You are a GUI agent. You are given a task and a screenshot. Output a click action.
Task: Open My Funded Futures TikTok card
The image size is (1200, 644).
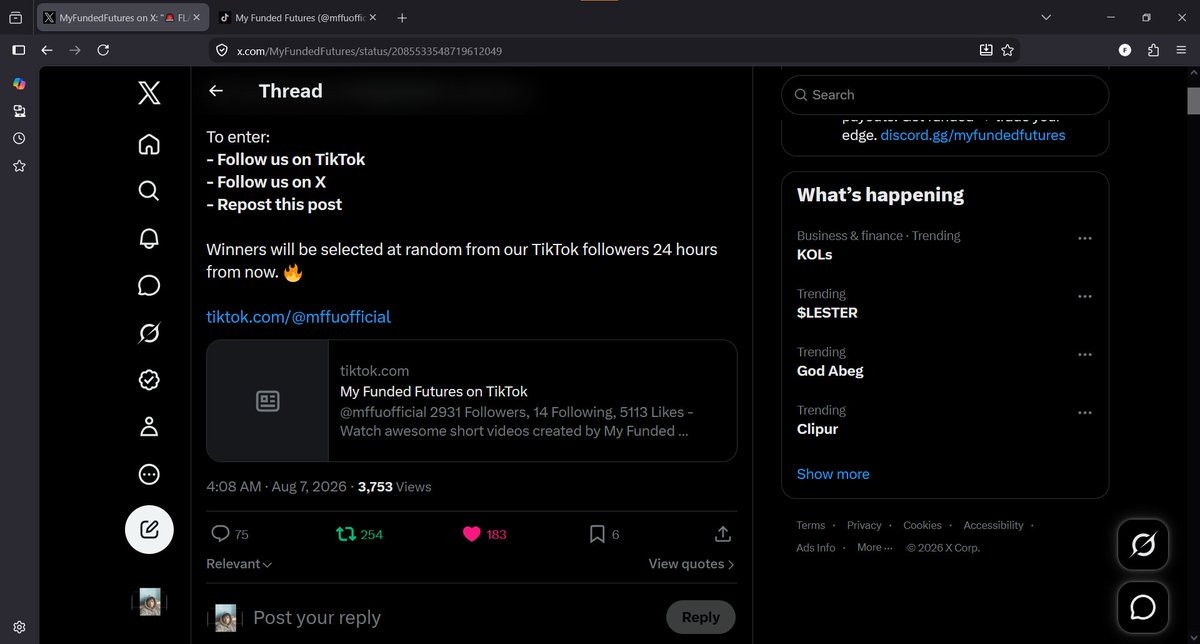(x=472, y=401)
